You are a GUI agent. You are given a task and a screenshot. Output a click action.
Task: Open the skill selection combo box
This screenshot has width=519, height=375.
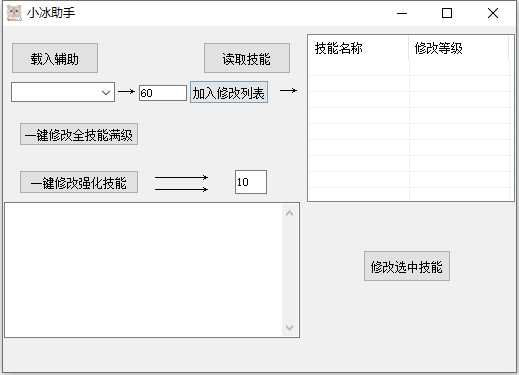(63, 92)
